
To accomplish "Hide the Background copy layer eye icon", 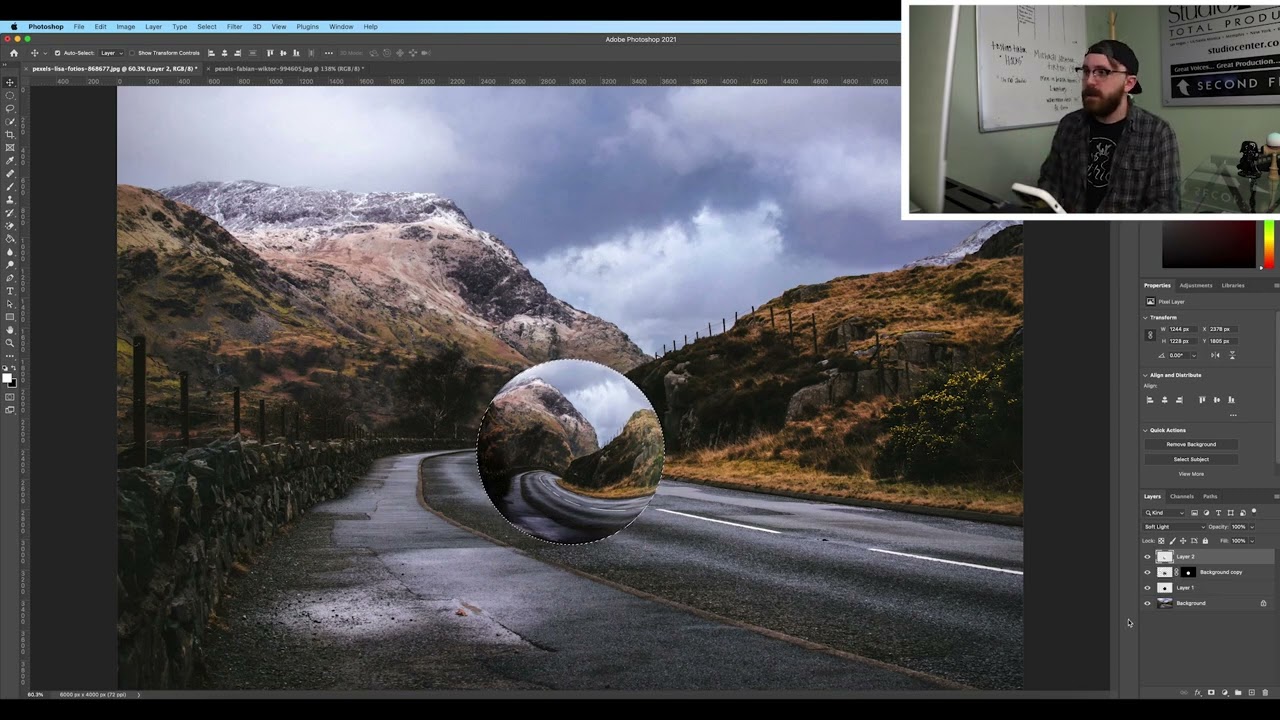I will pyautogui.click(x=1147, y=572).
